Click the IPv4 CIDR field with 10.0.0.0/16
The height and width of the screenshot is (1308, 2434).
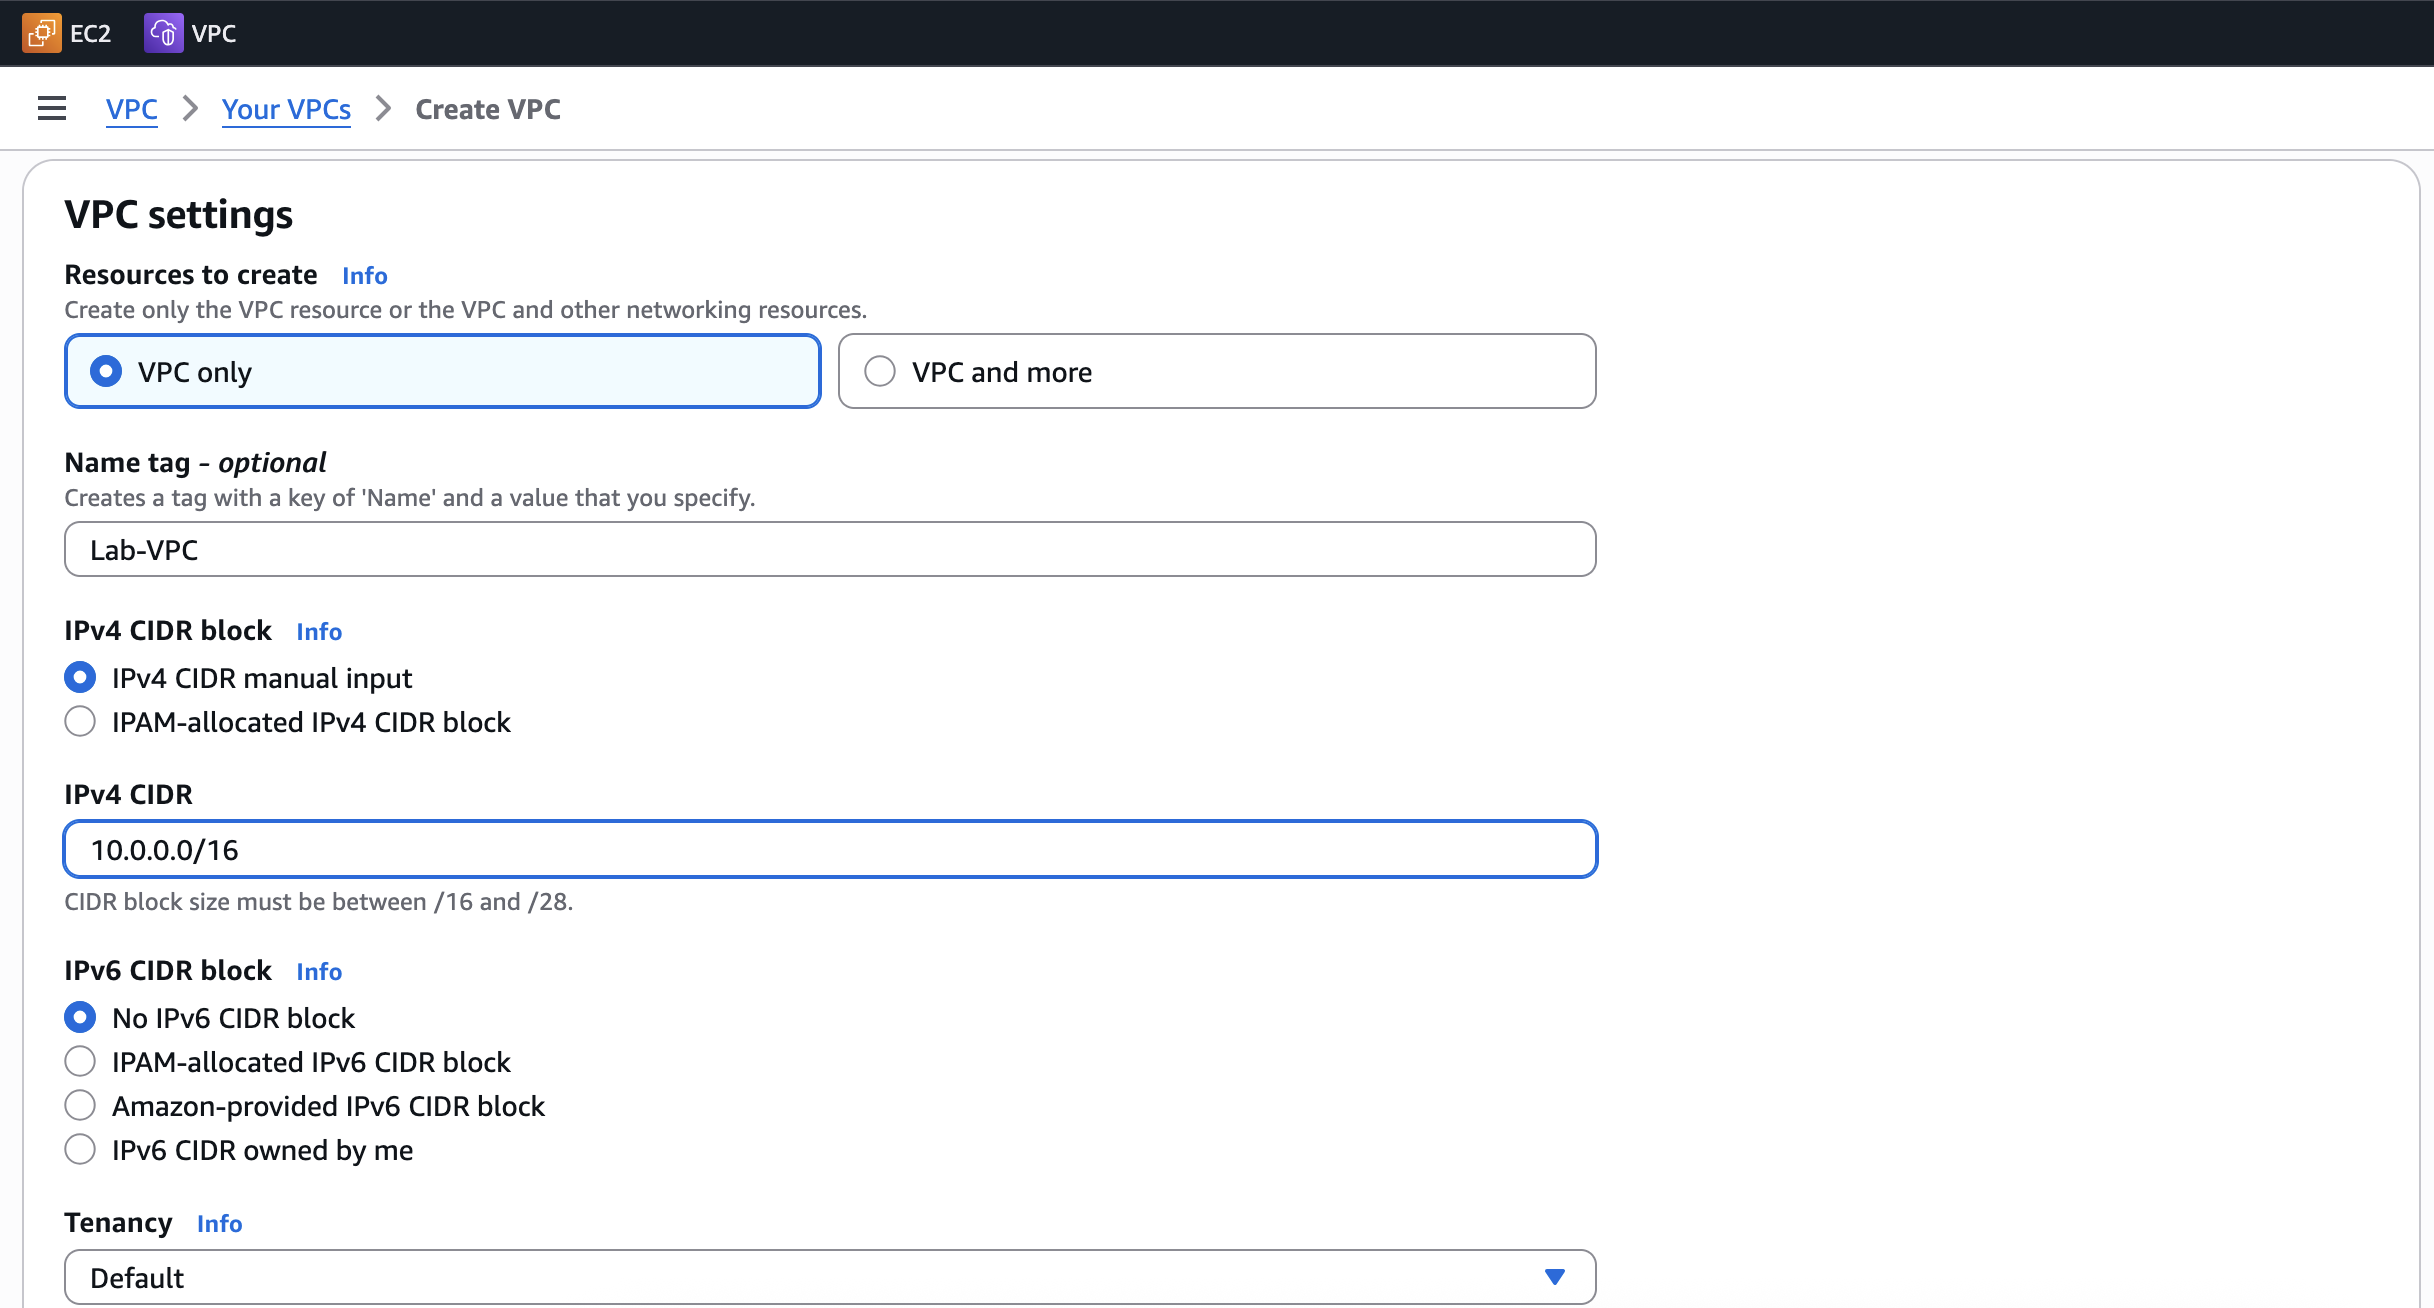click(x=830, y=850)
